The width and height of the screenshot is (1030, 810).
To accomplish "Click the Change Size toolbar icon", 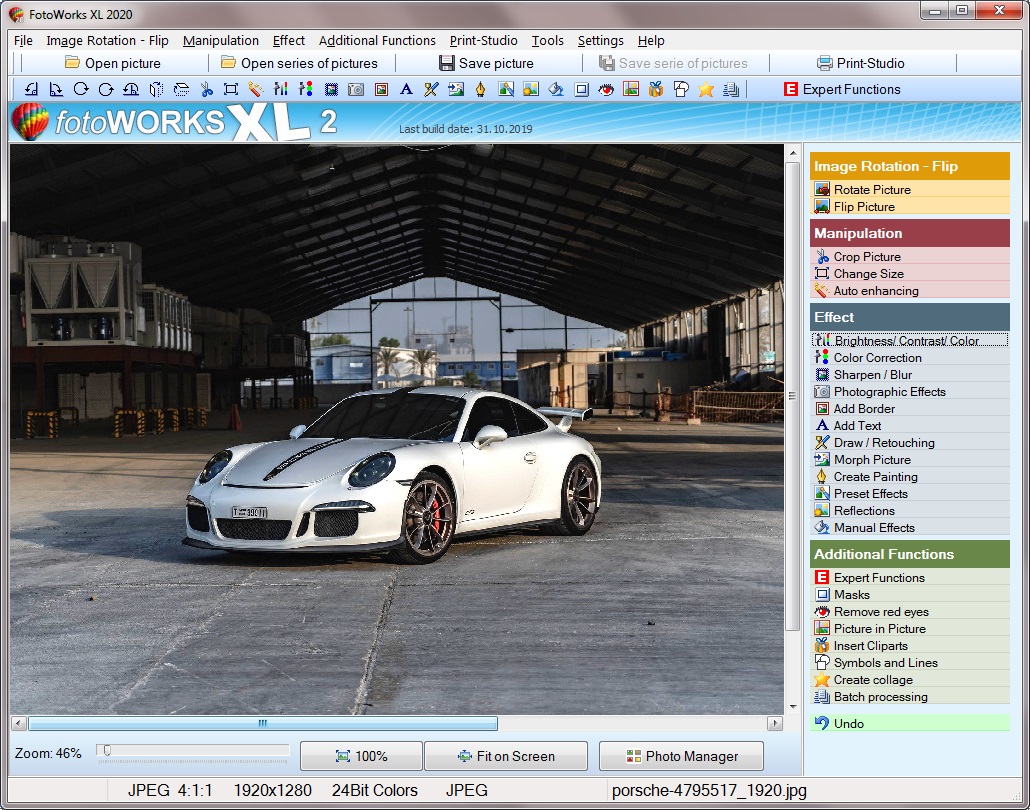I will [231, 90].
